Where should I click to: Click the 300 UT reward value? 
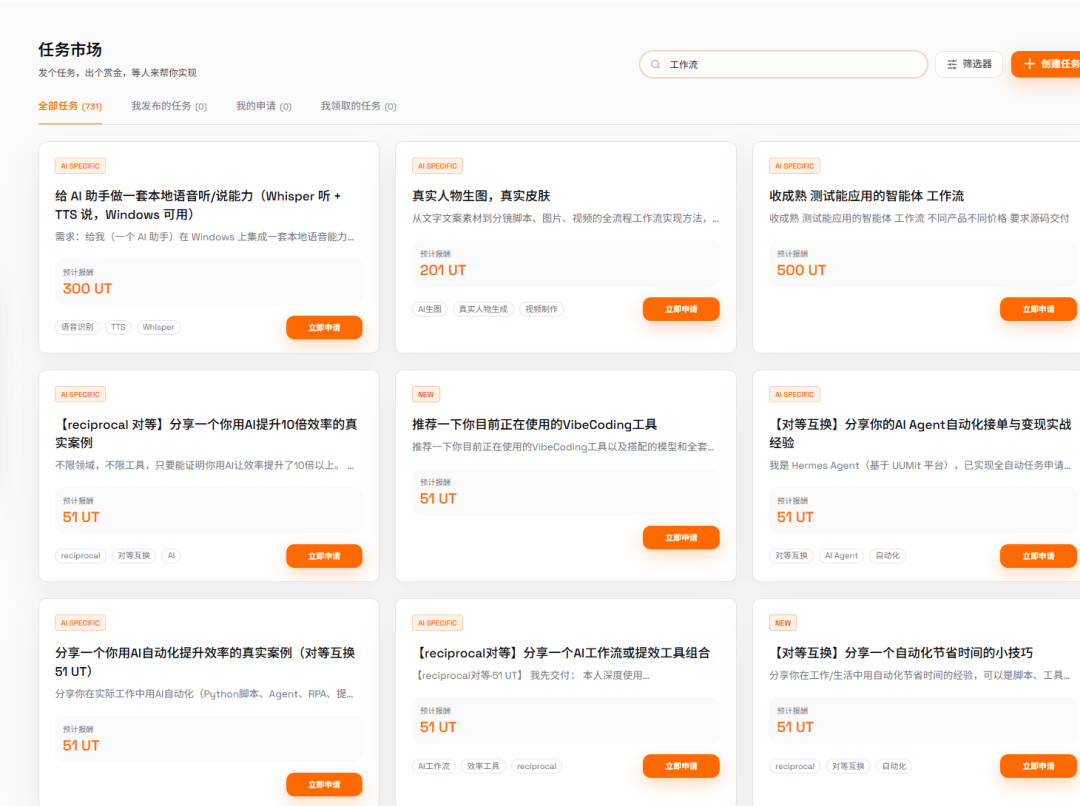click(87, 289)
